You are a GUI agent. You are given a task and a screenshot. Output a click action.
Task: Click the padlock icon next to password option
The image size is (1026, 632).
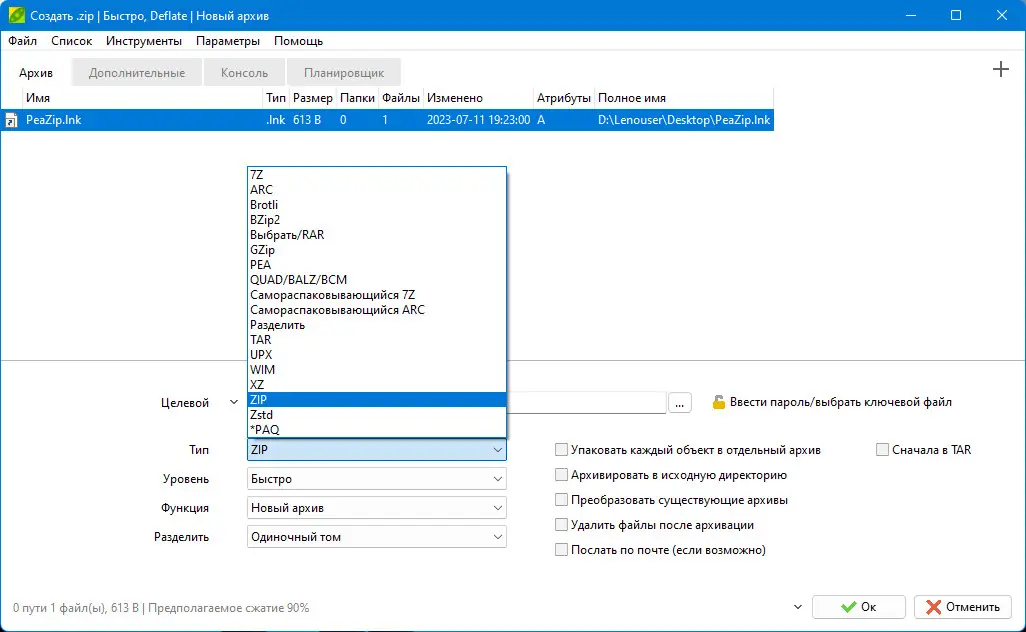[718, 402]
